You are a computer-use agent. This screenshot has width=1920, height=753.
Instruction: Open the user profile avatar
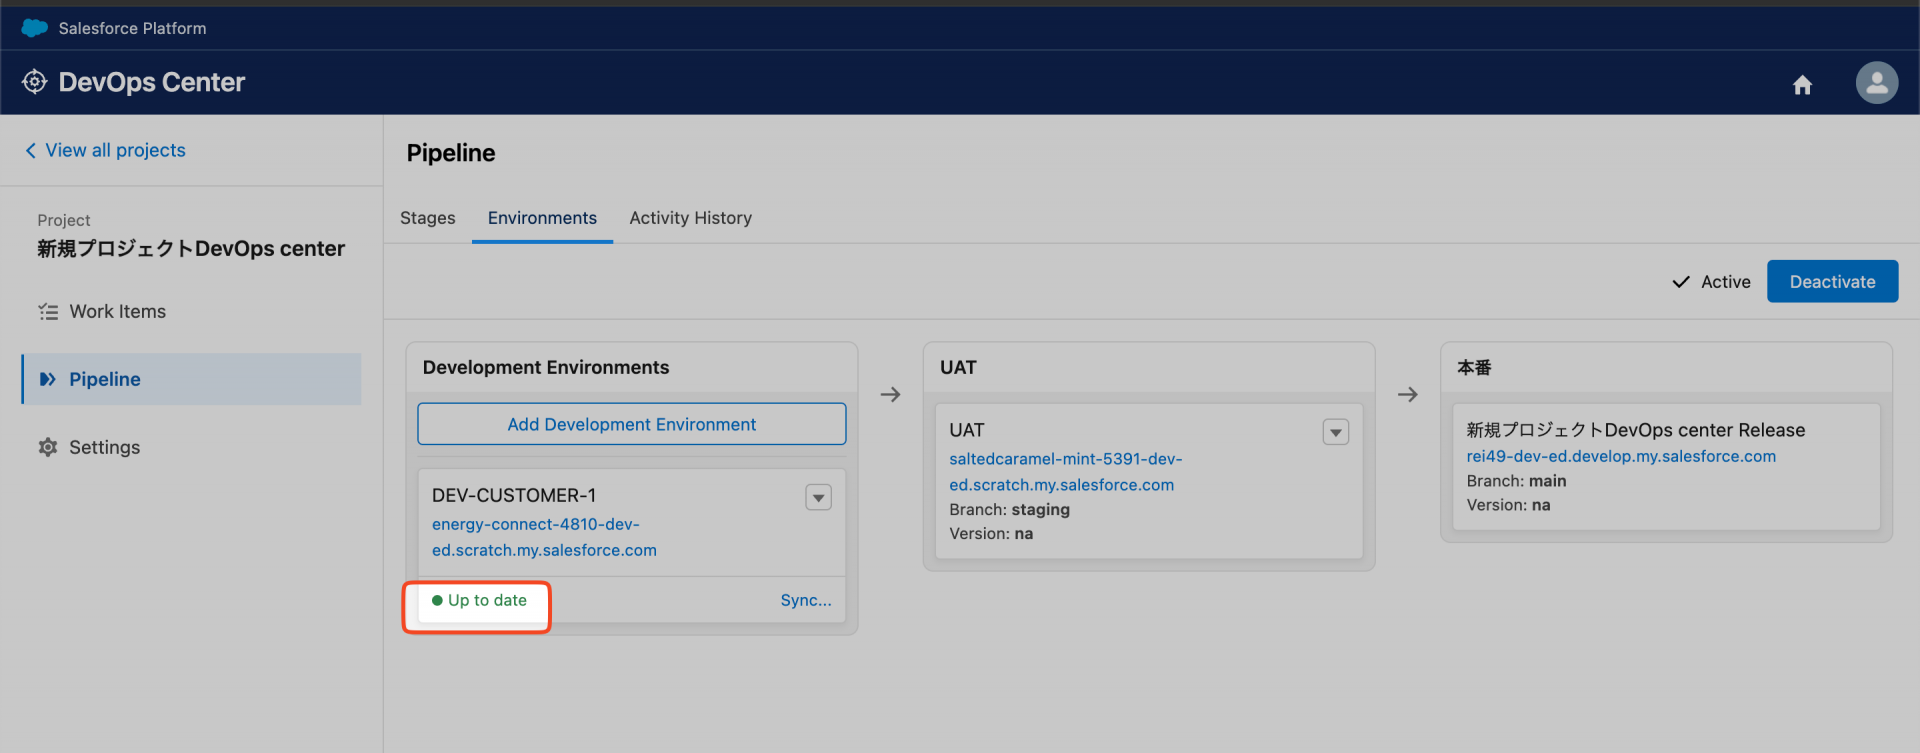tap(1876, 83)
